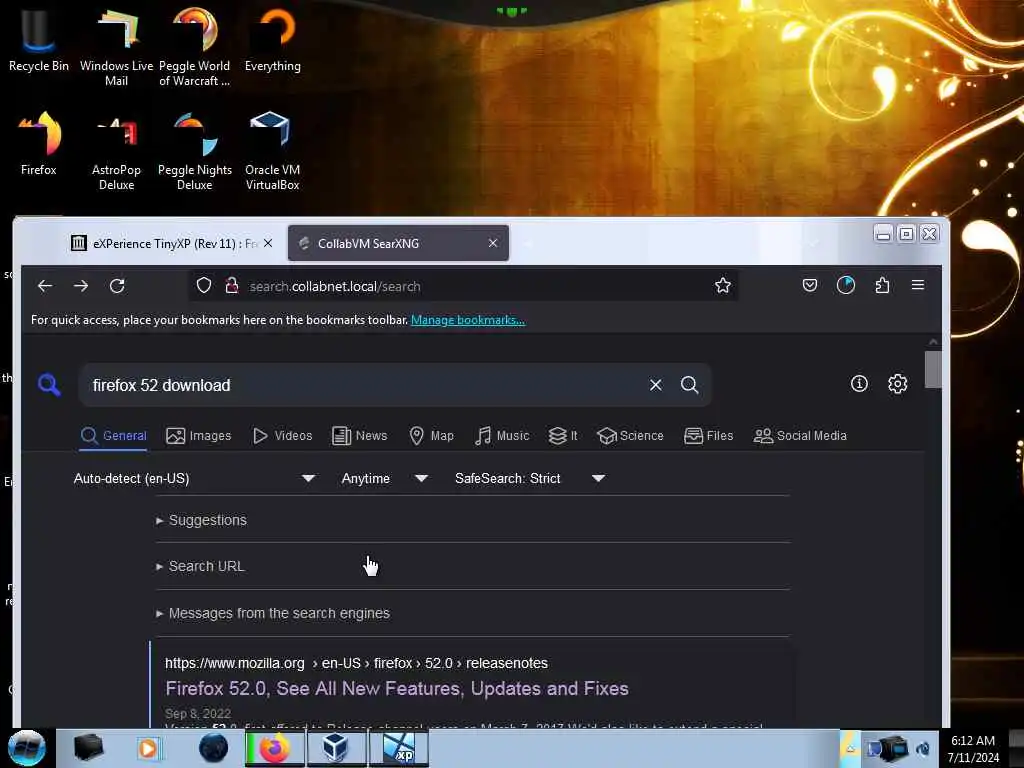
Task: Open the Everything desktop shortcut
Action: pos(272,39)
